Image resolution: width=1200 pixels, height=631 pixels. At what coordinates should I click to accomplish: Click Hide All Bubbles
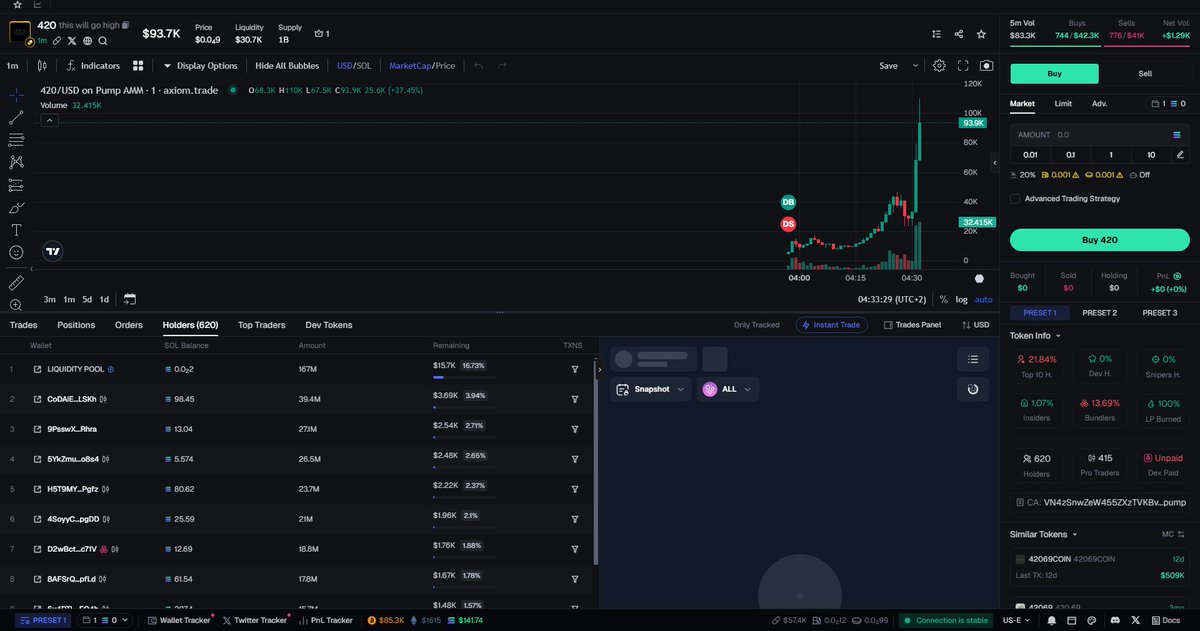pos(287,66)
